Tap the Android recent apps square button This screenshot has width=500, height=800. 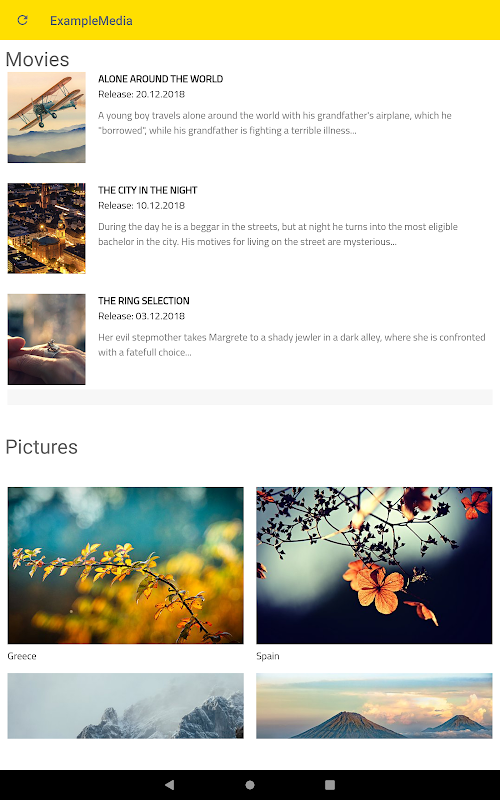tap(330, 785)
